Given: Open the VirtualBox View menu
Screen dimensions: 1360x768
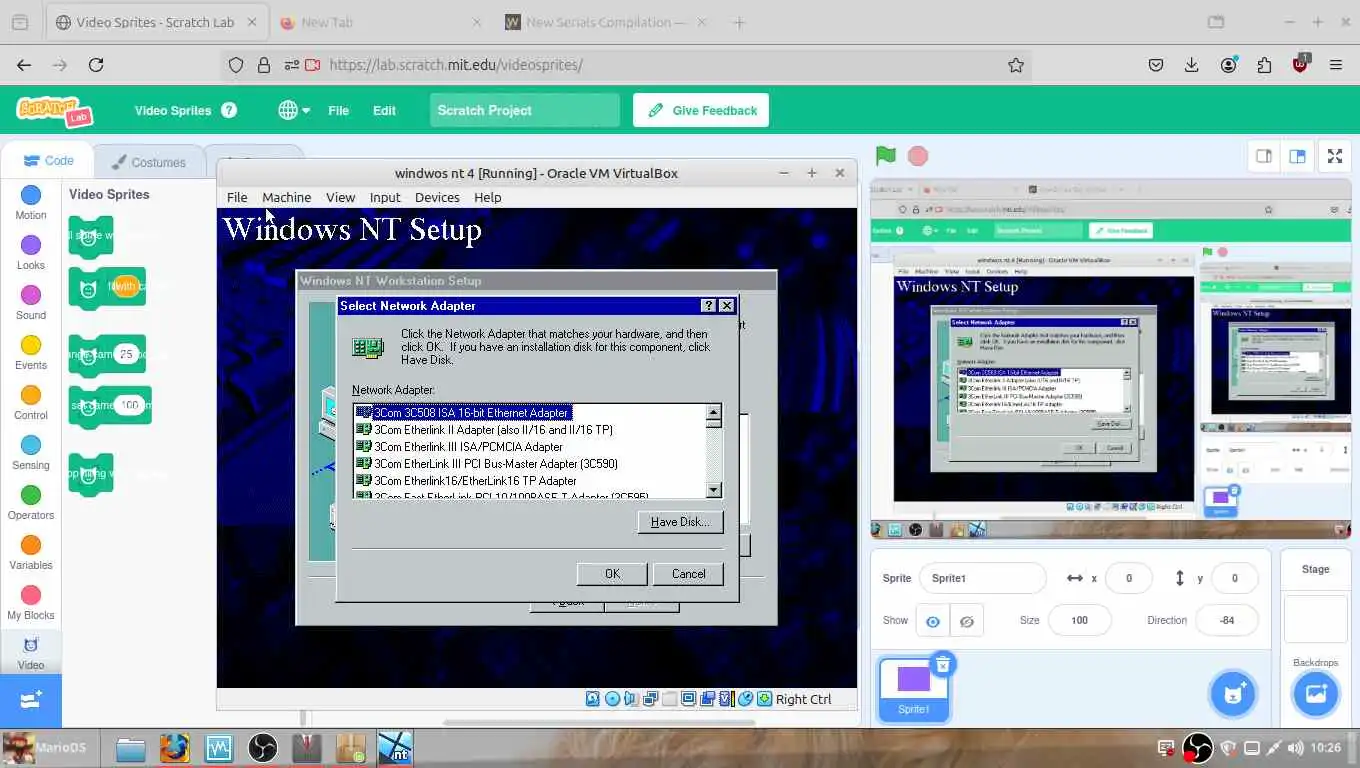Looking at the screenshot, I should pos(340,197).
